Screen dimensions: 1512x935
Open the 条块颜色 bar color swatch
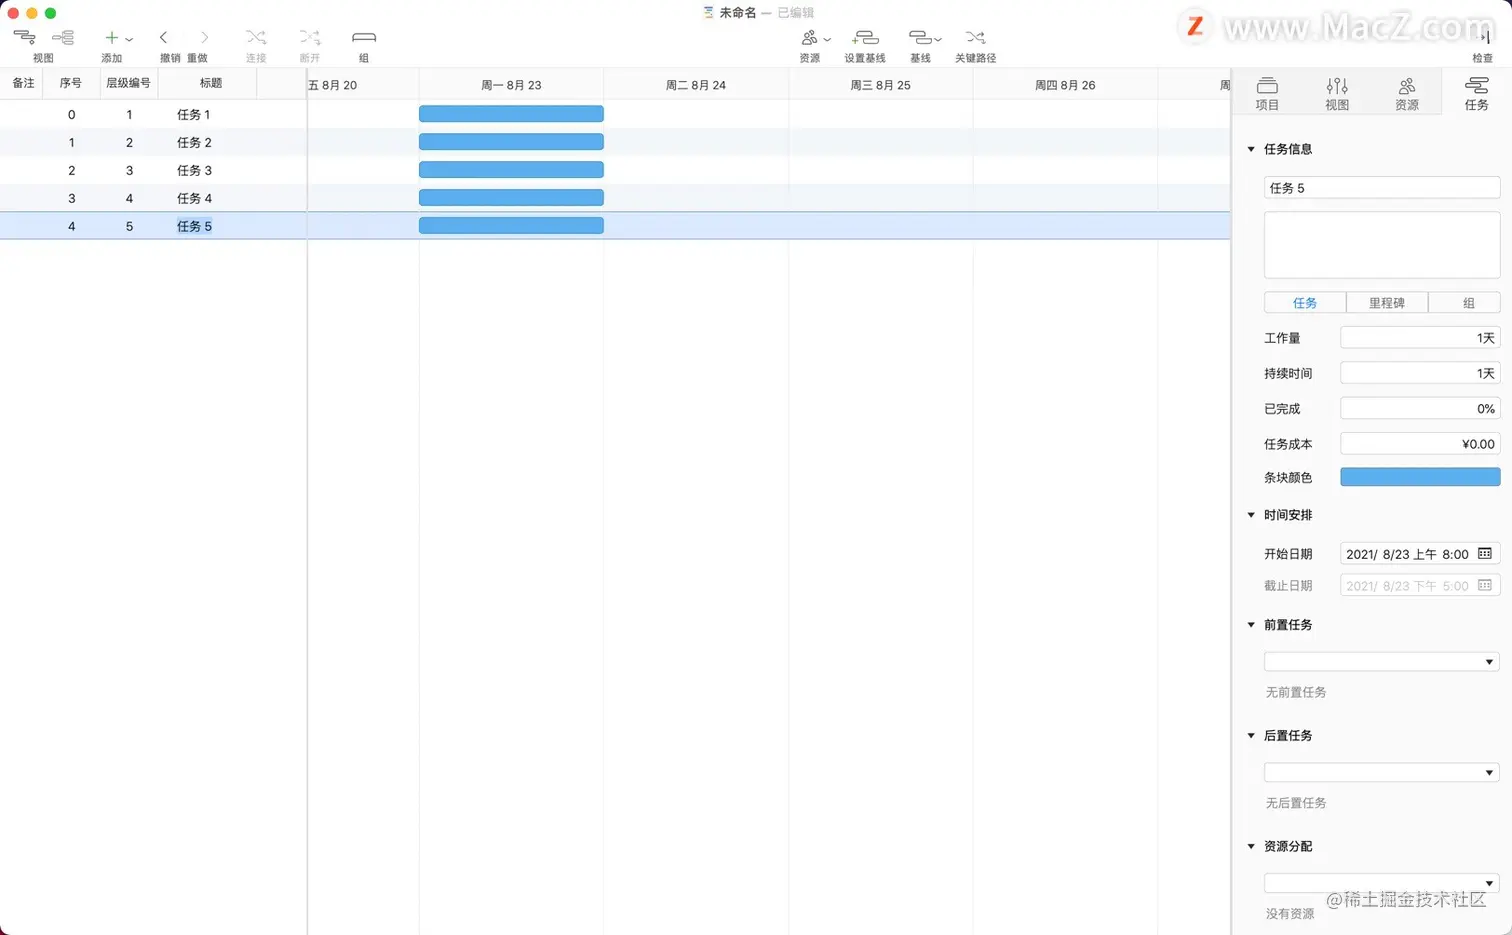tap(1420, 477)
